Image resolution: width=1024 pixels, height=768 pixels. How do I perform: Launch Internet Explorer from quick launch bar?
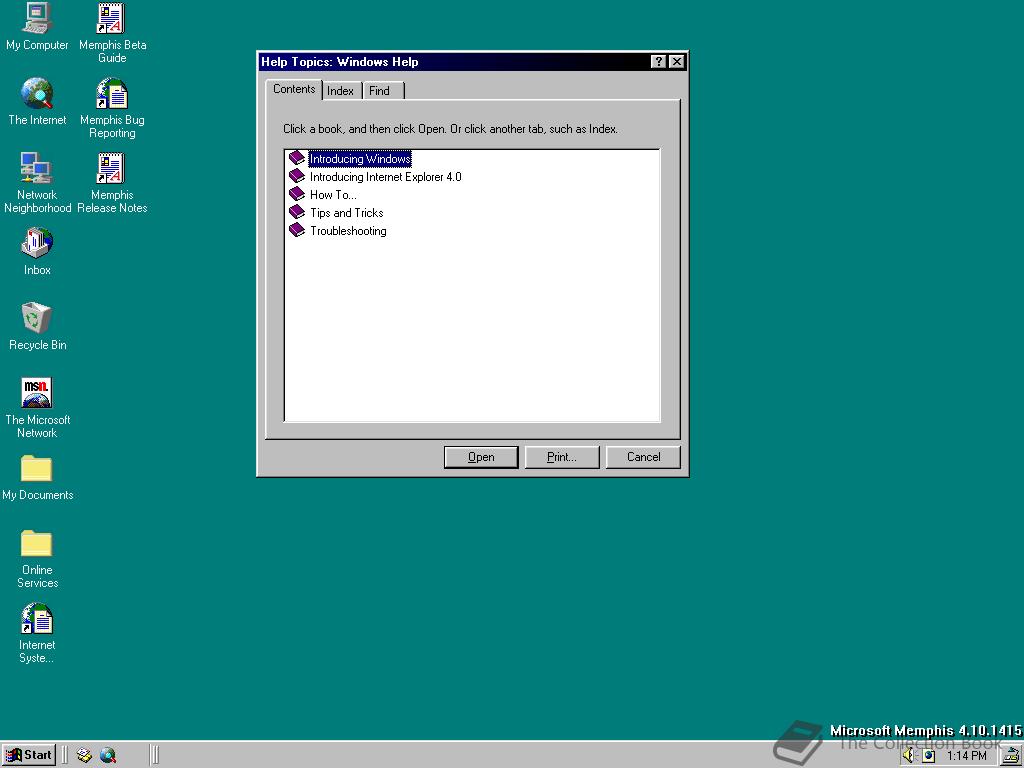(x=108, y=756)
